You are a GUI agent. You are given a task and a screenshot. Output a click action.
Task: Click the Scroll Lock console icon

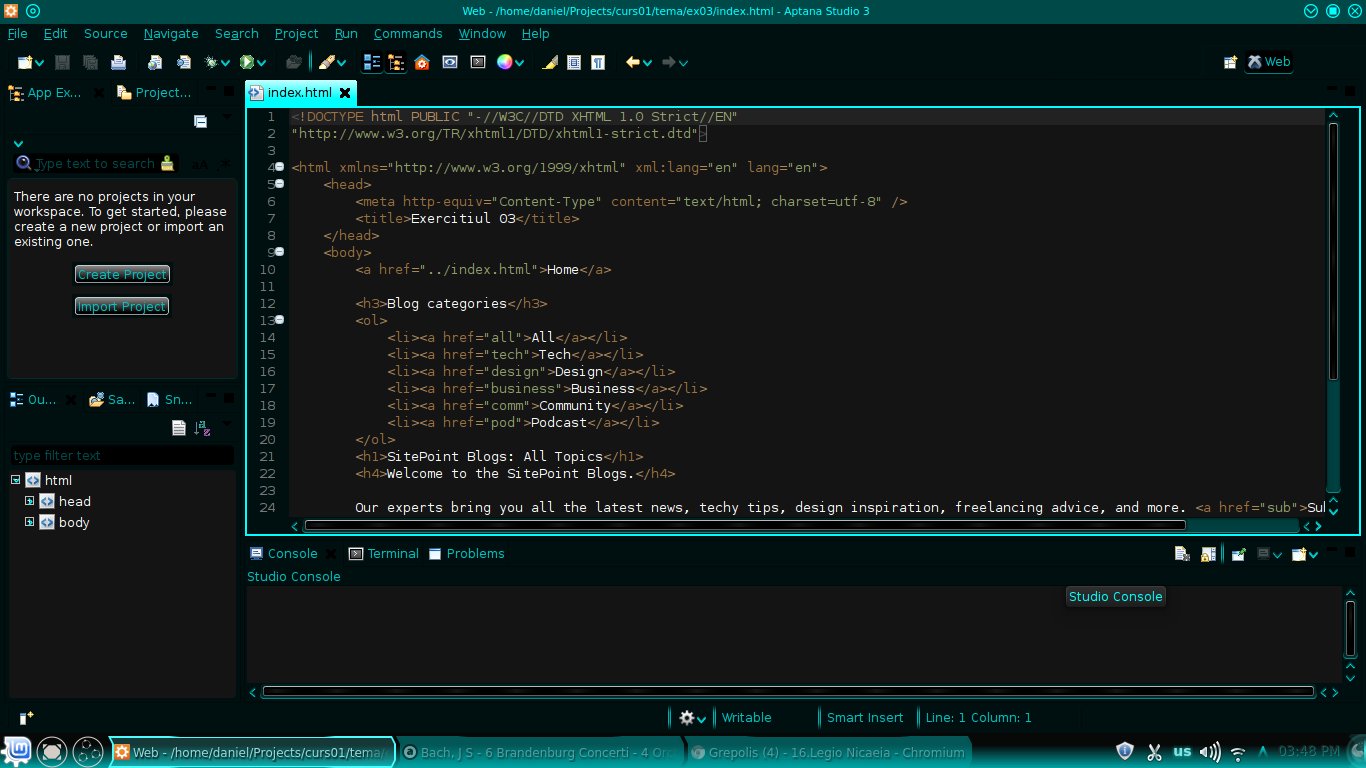click(x=1208, y=554)
